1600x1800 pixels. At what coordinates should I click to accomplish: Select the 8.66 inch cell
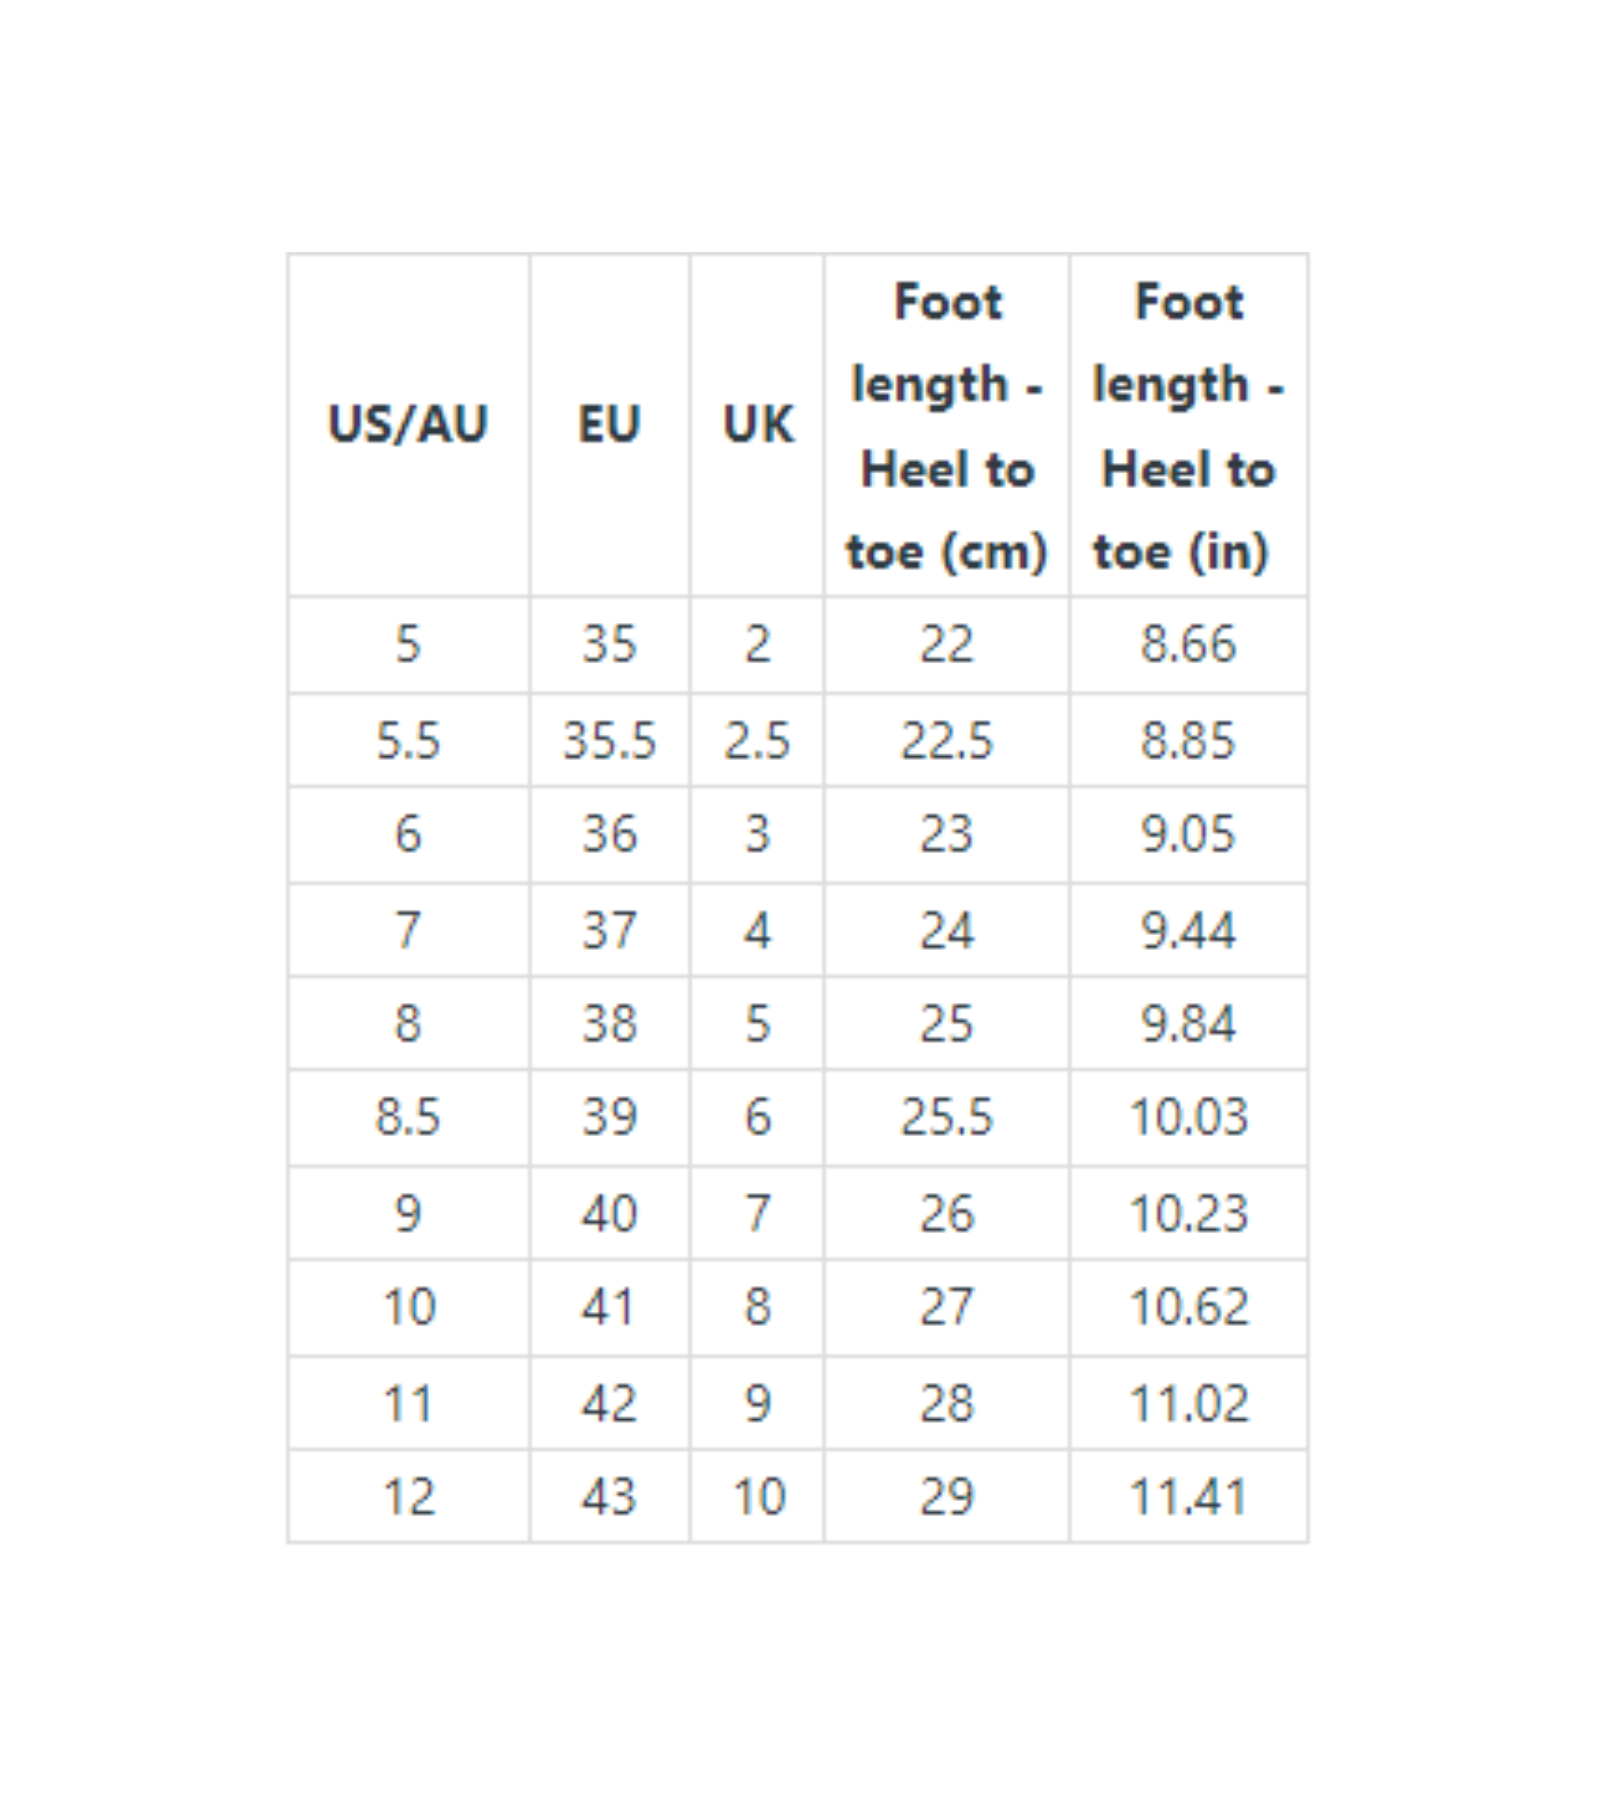1188,644
